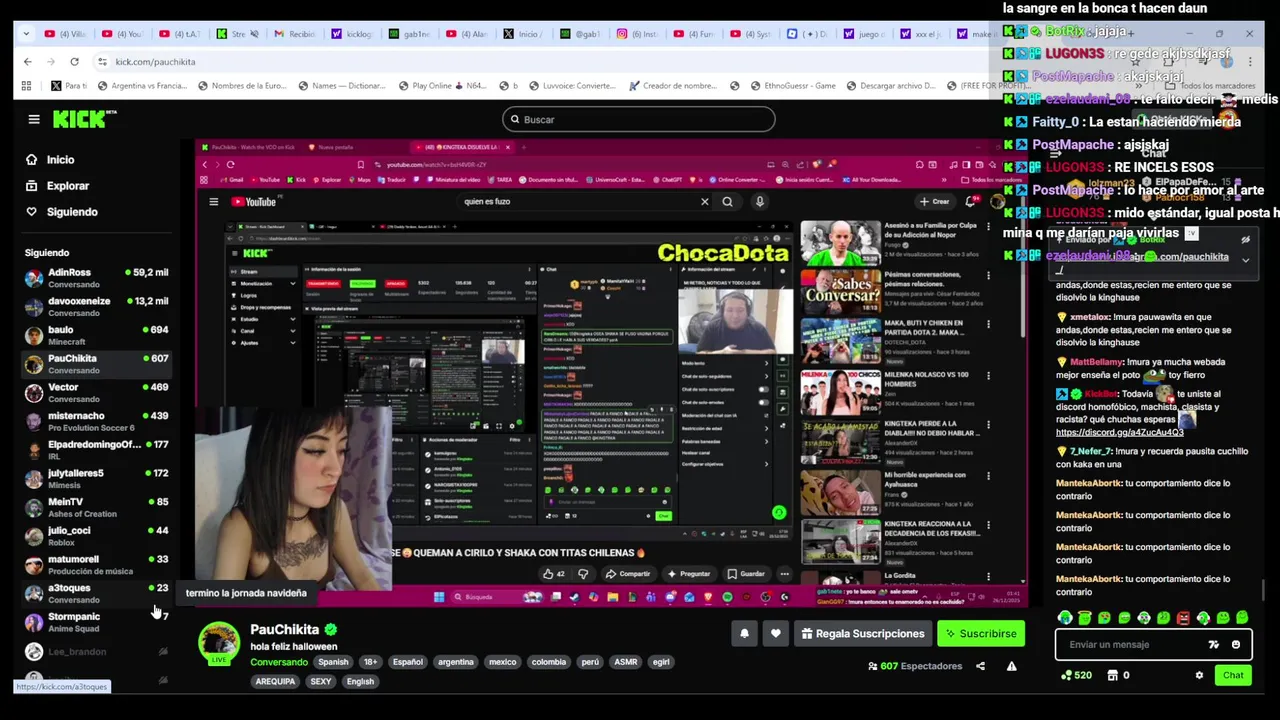Click the 520 channel points icon
Image resolution: width=1280 pixels, height=720 pixels.
(x=1066, y=675)
